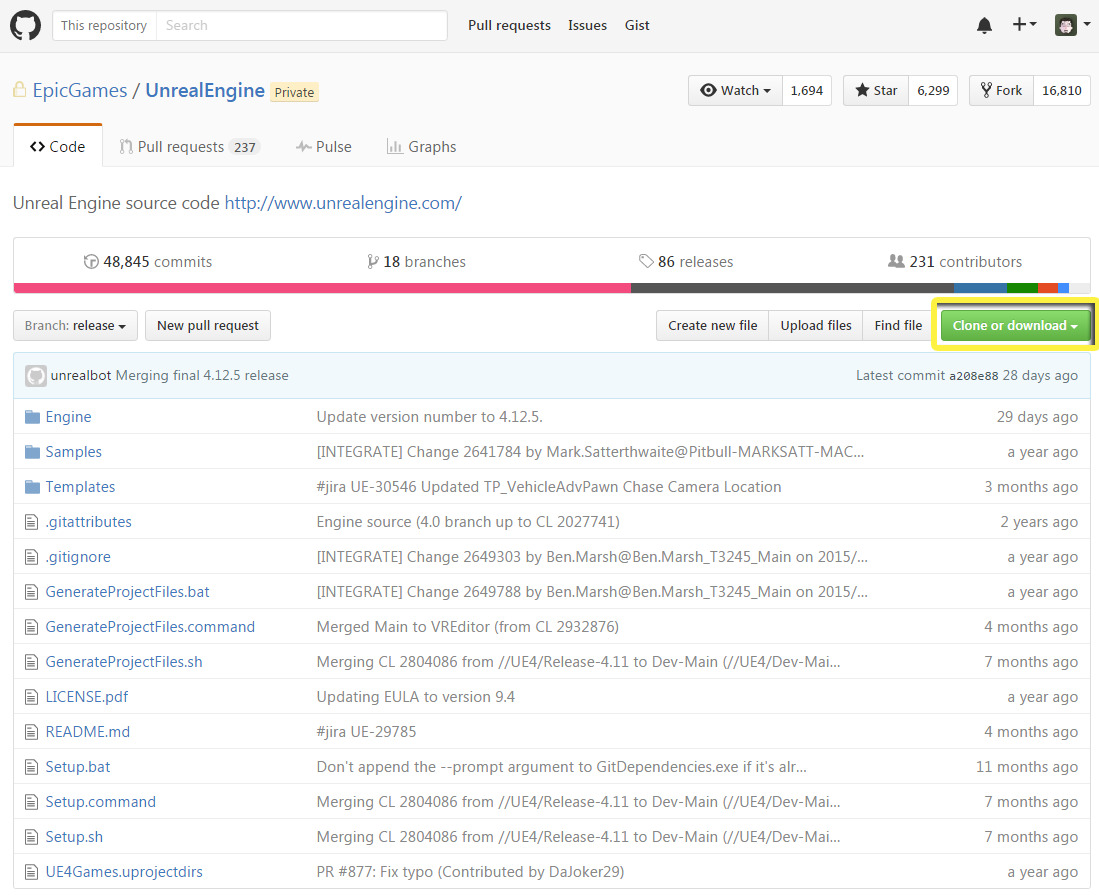The height and width of the screenshot is (895, 1099).
Task: Click the contributors people icon
Action: [x=896, y=262]
